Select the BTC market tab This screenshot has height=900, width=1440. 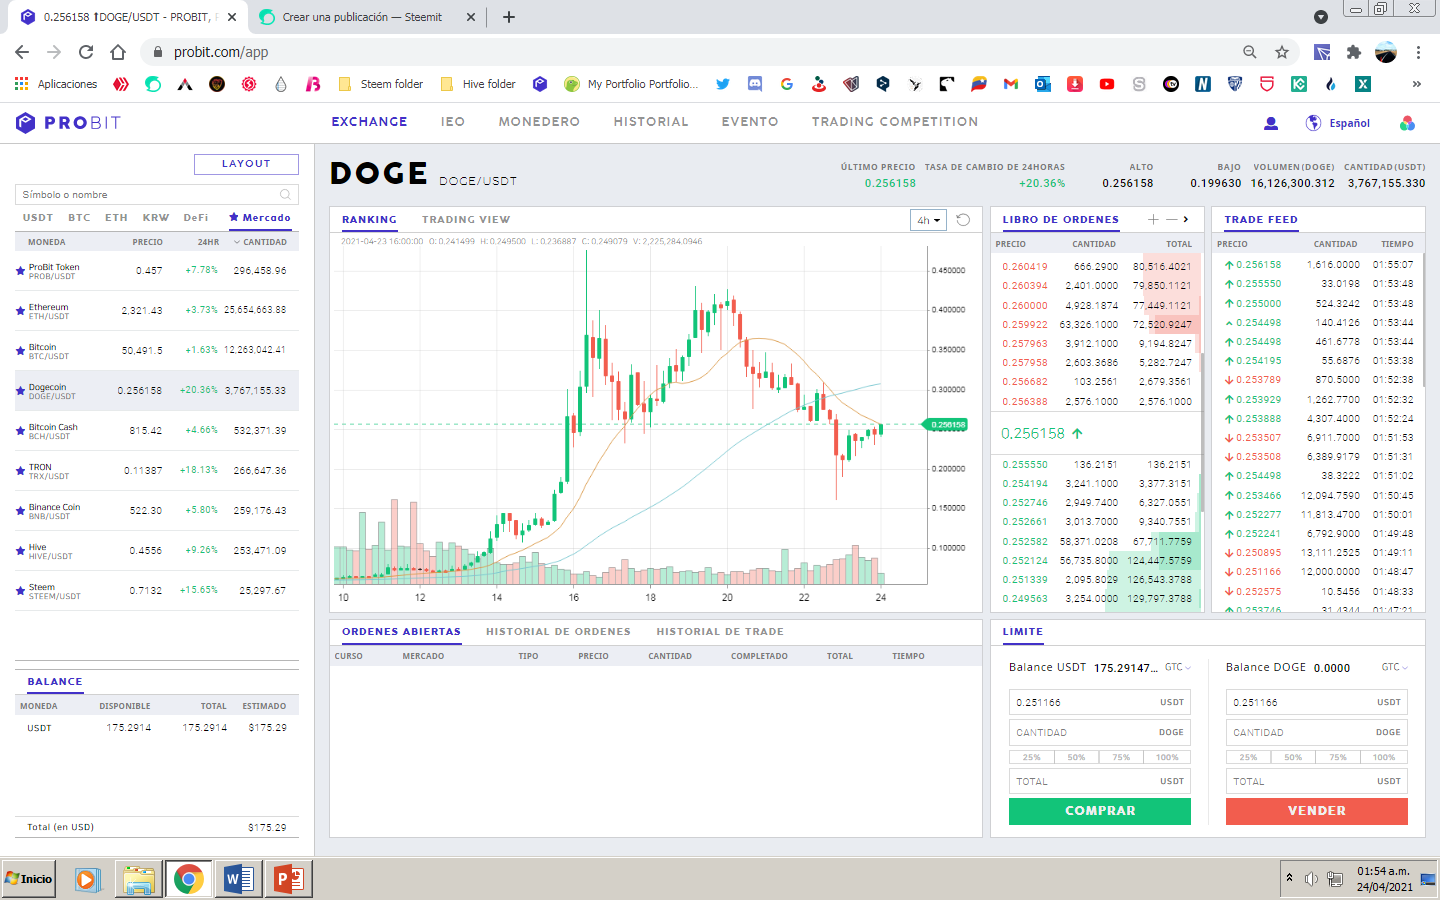(x=79, y=218)
